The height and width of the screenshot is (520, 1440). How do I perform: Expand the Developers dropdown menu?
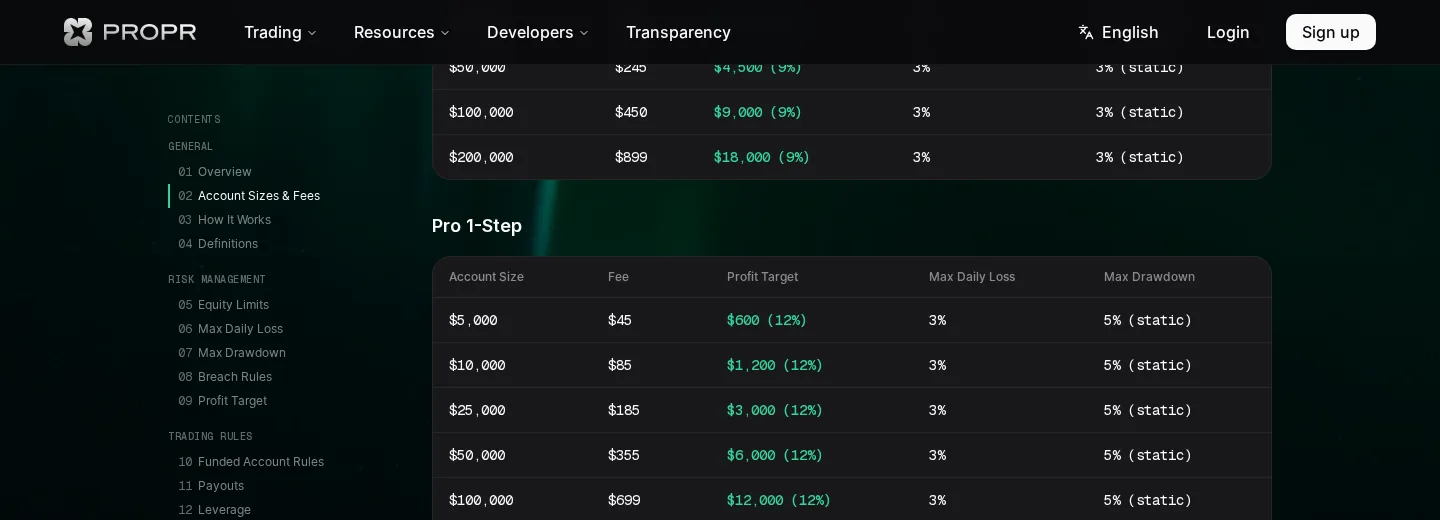(x=538, y=32)
